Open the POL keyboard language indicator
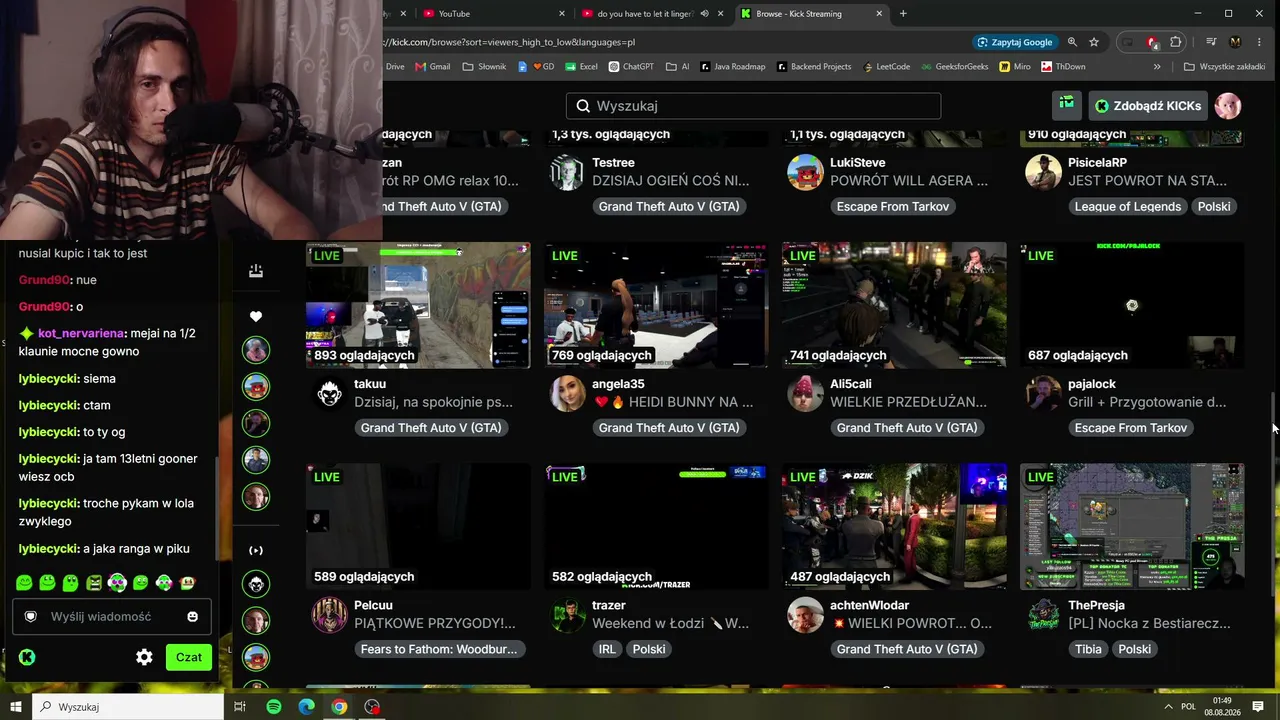Screen dimensions: 1280x720 [x=1188, y=707]
